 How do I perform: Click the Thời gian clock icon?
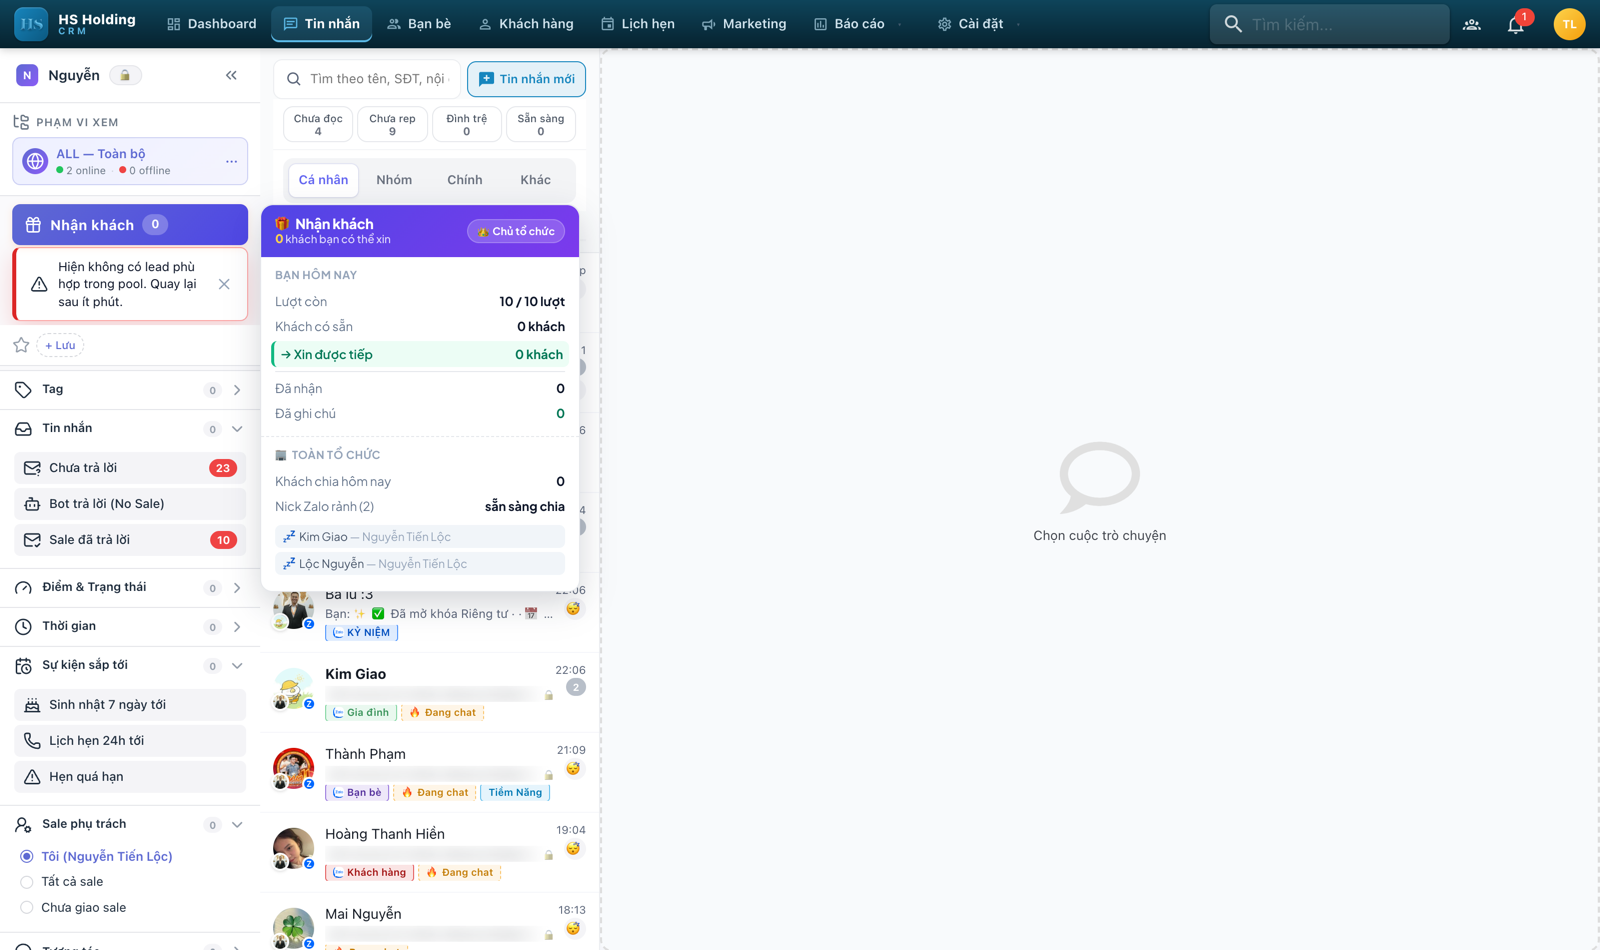click(x=23, y=626)
